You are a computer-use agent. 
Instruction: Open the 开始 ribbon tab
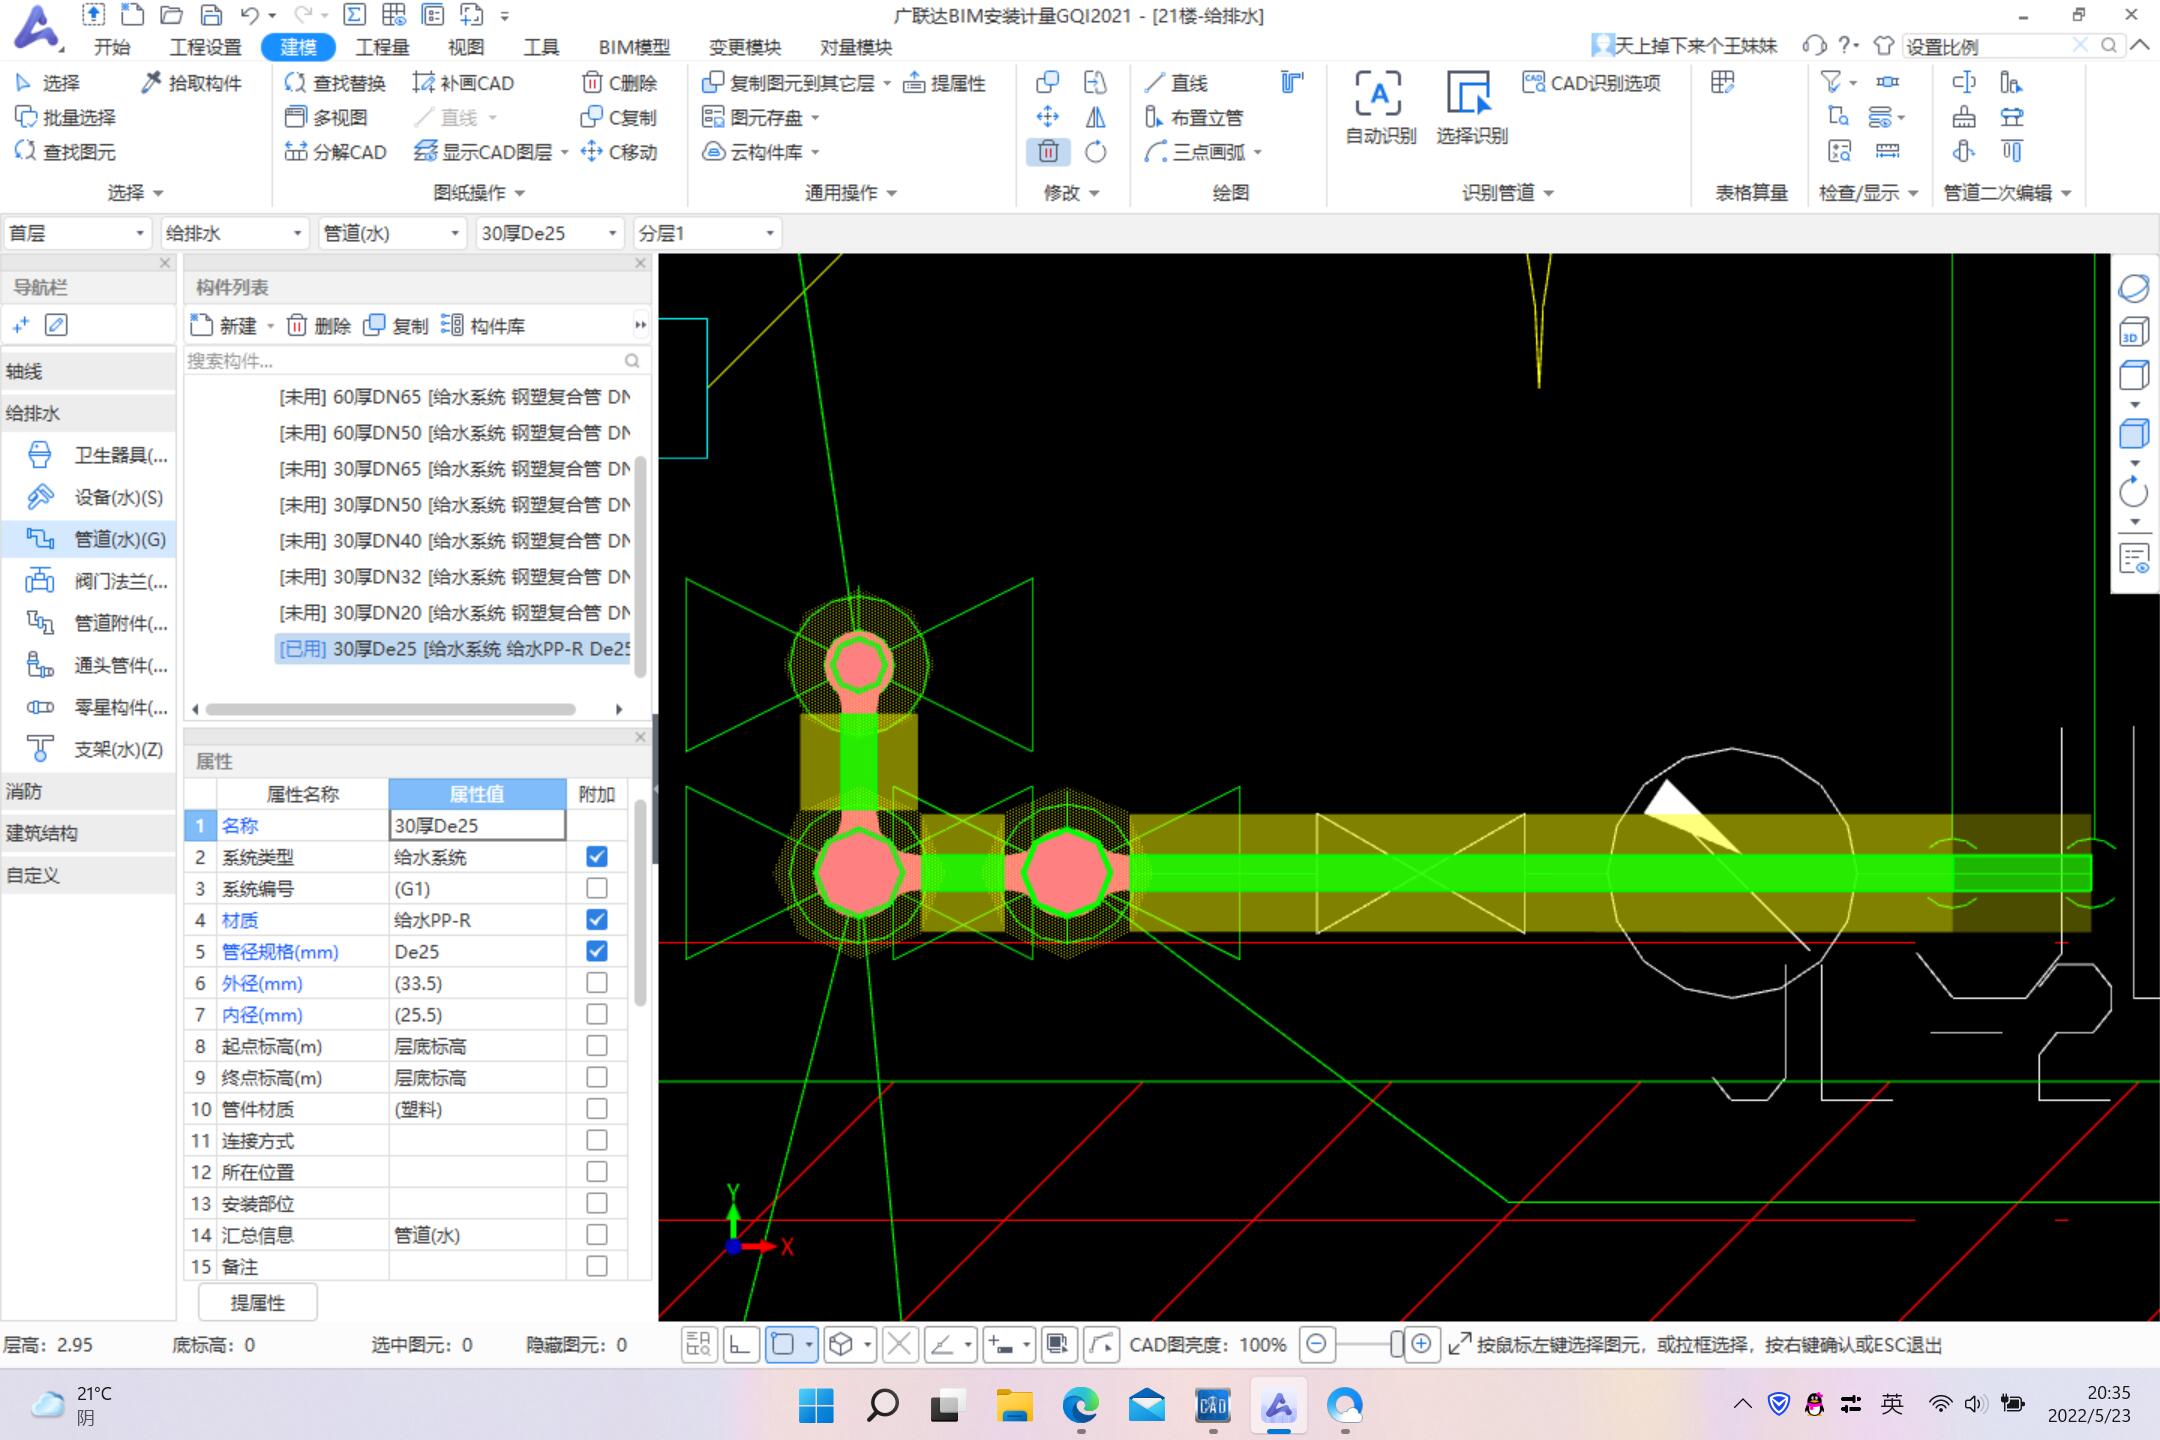112,47
